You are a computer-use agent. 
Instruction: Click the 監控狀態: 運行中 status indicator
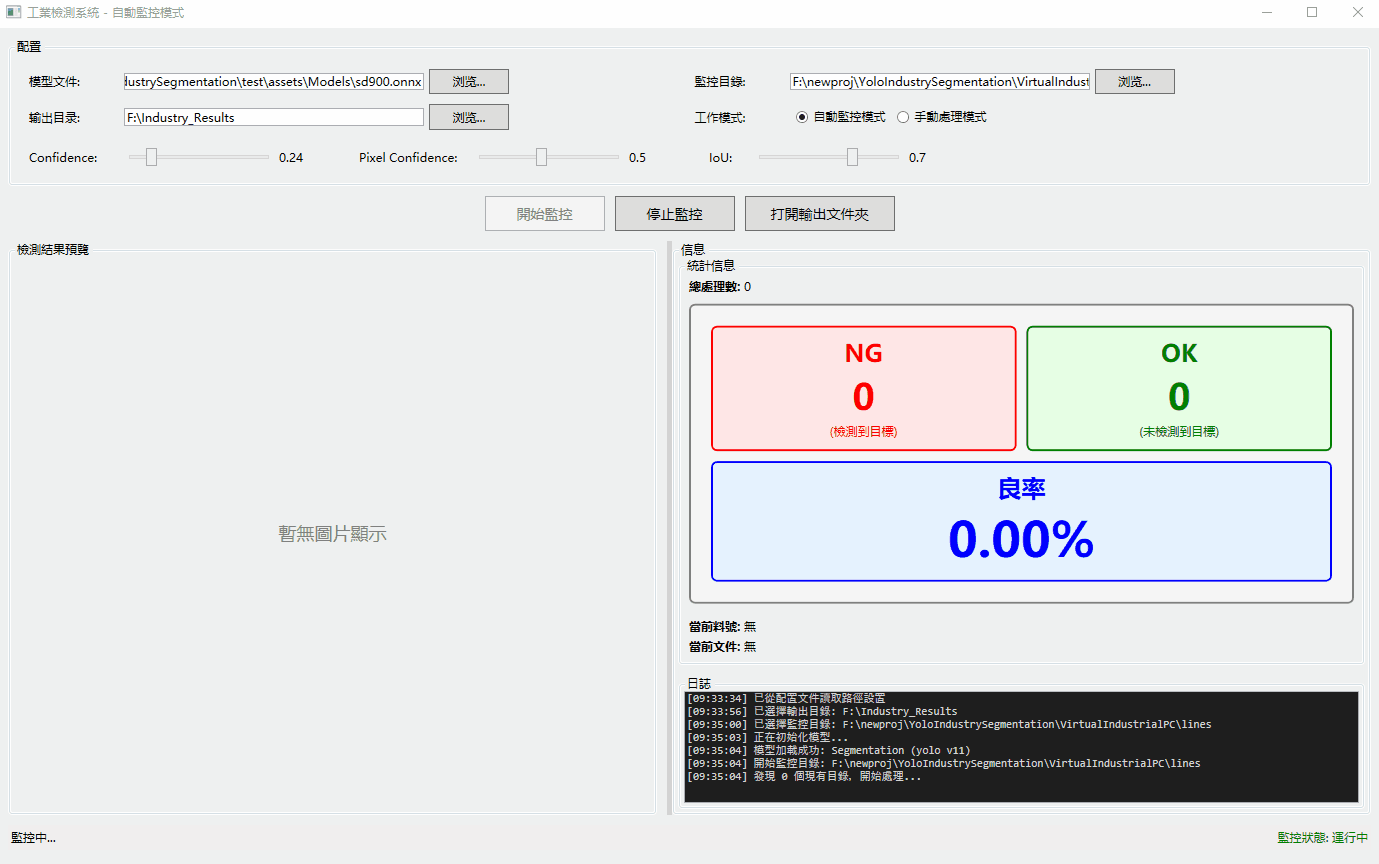(1323, 838)
